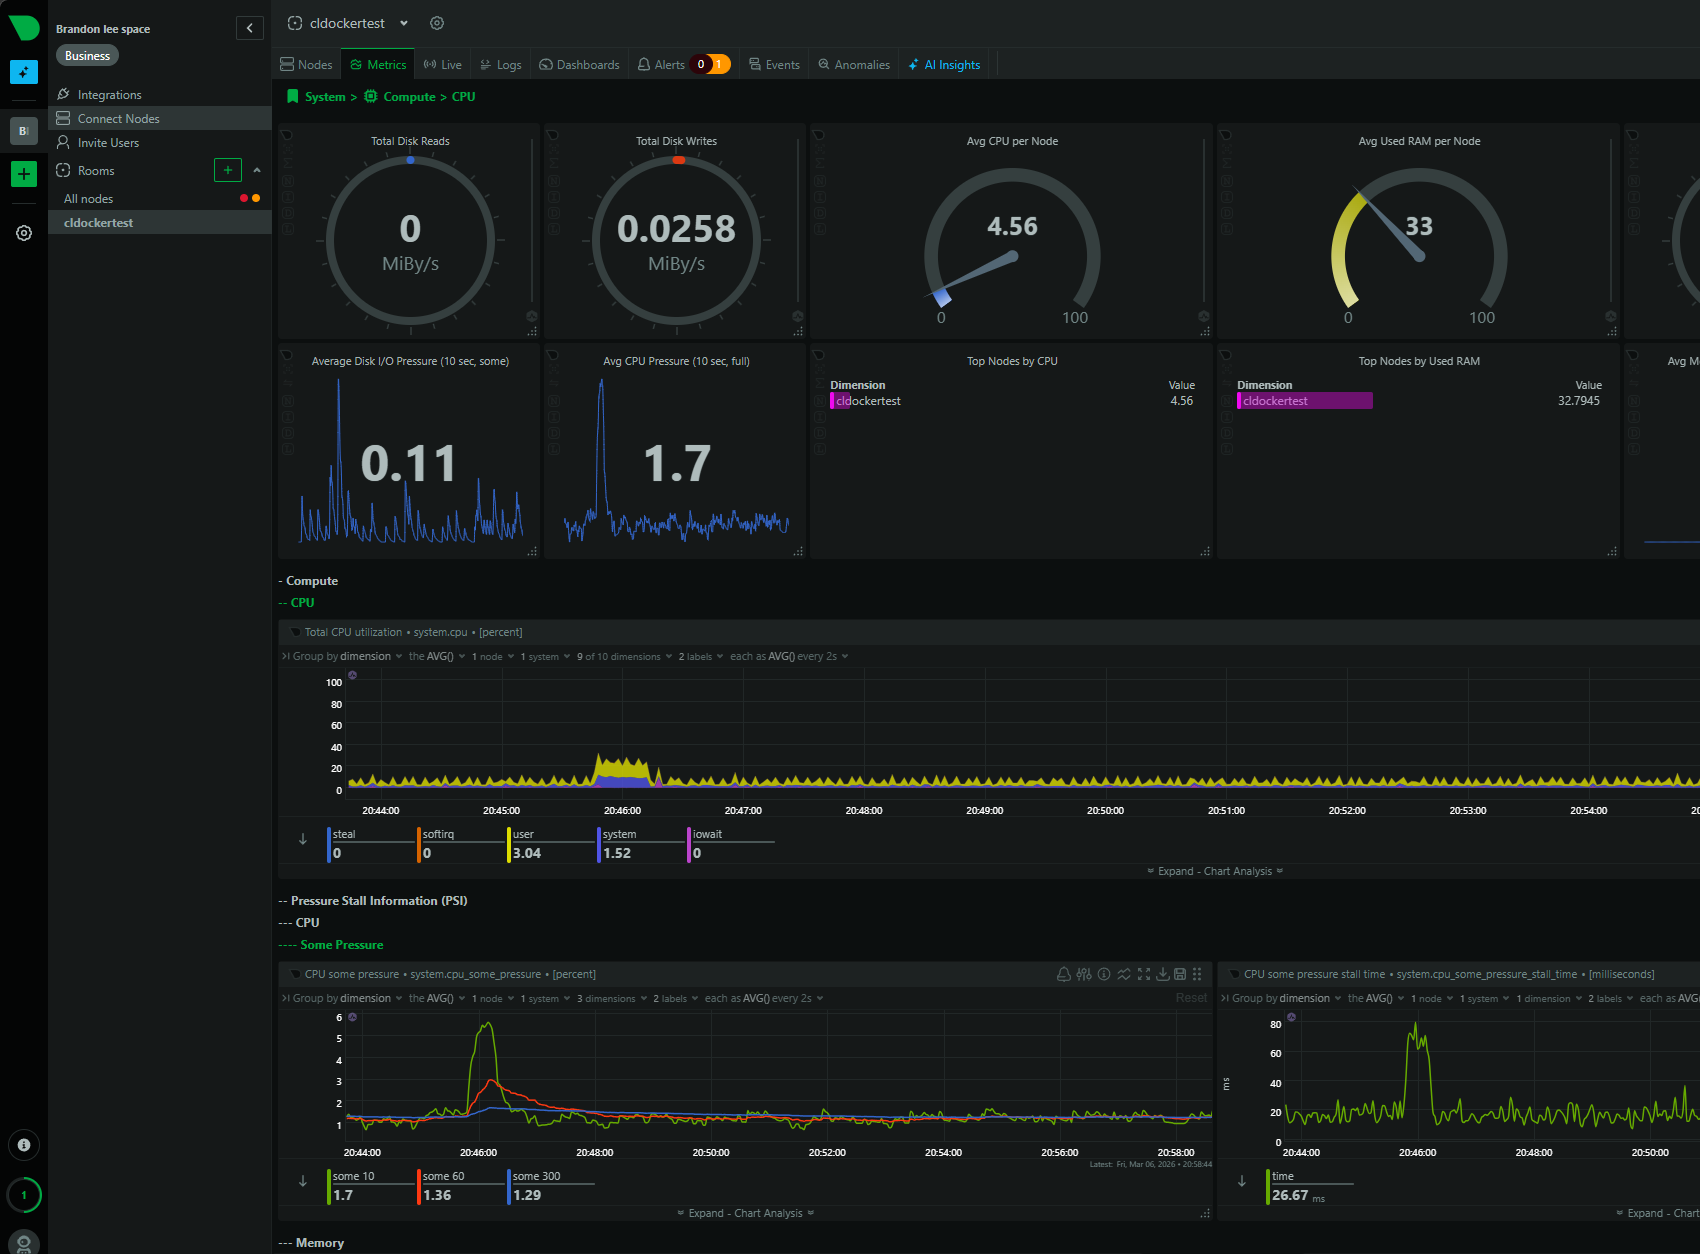The image size is (1700, 1254).
Task: Expand Chart Analysis under Total CPU utilization
Action: click(1214, 871)
